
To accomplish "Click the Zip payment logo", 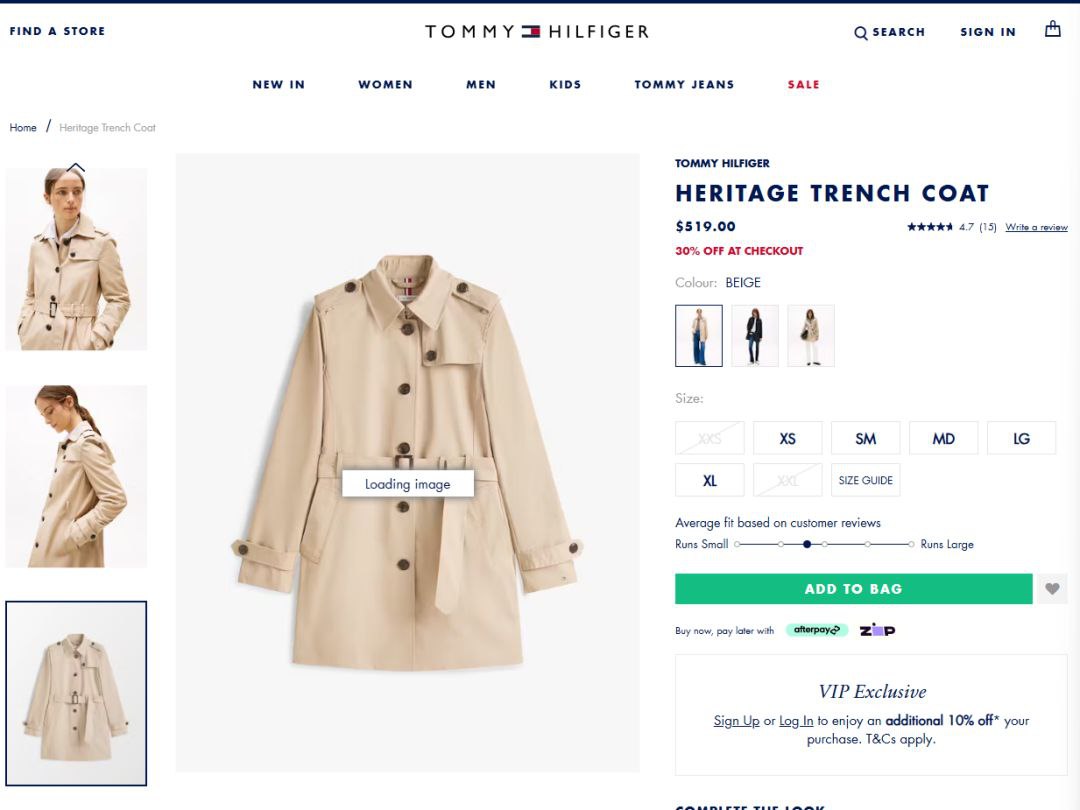I will click(x=877, y=630).
